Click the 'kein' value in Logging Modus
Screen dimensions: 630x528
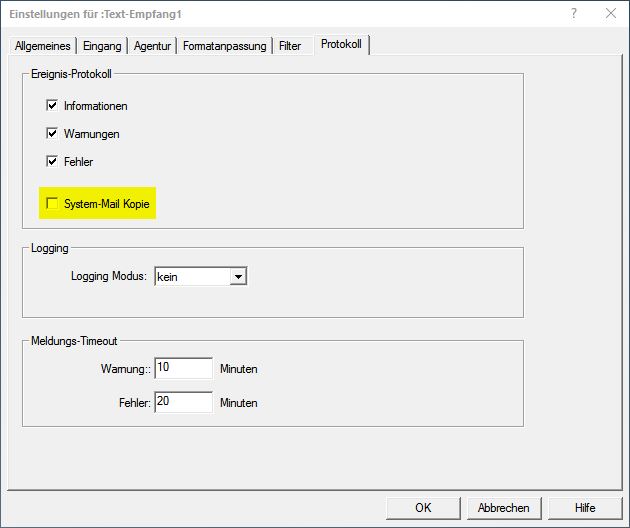(191, 277)
